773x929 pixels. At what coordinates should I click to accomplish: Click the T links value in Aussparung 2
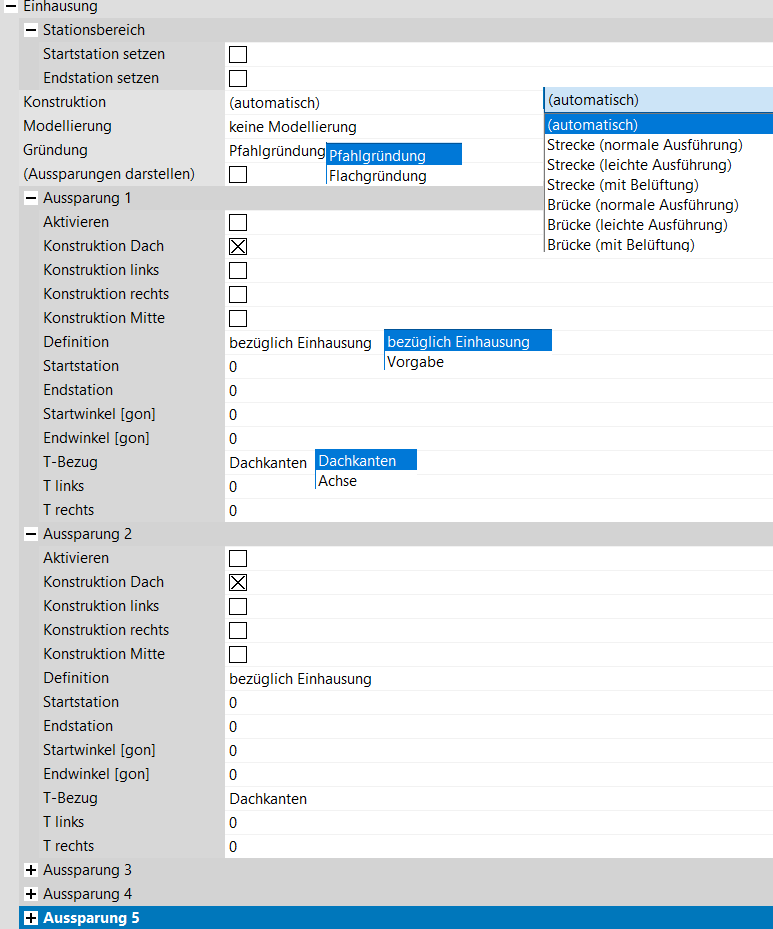tap(400, 823)
